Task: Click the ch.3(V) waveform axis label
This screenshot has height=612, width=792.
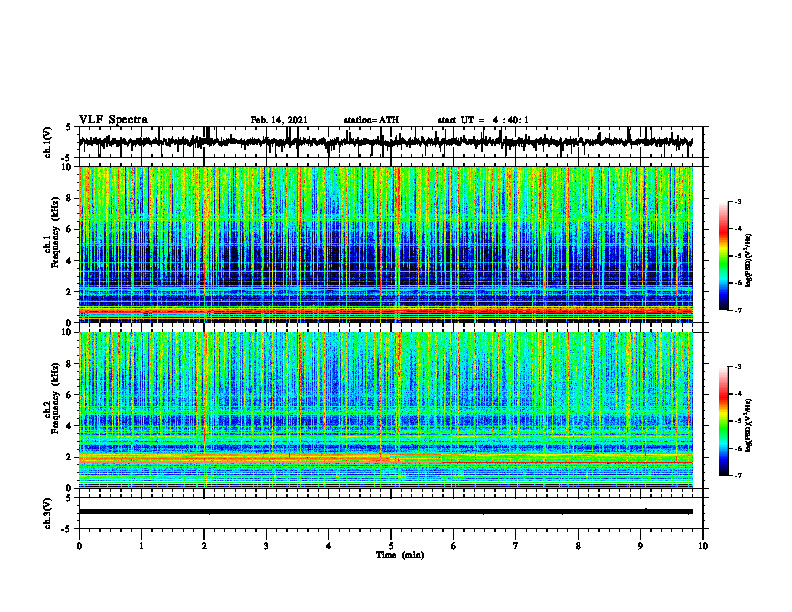Action: [48, 514]
